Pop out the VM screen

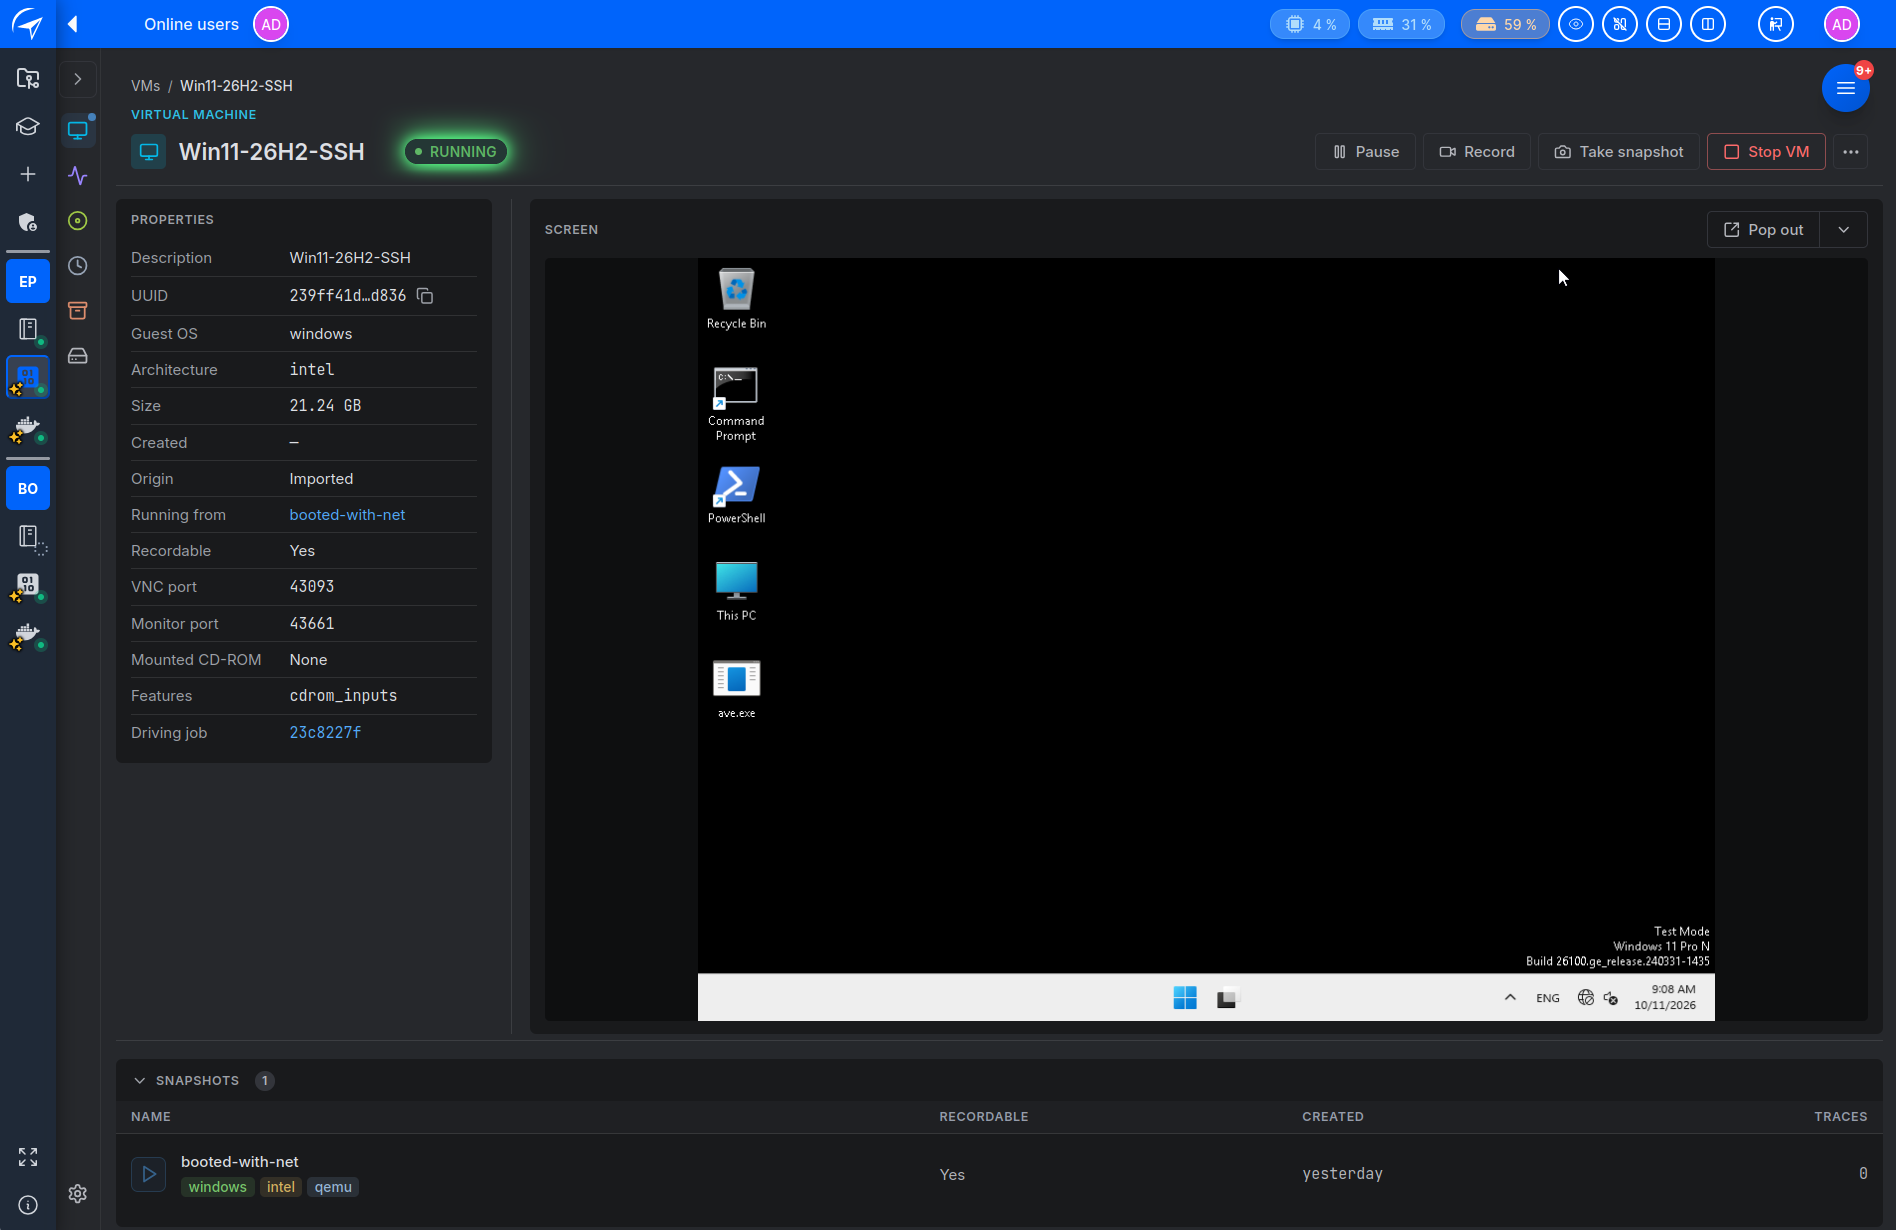click(x=1763, y=230)
